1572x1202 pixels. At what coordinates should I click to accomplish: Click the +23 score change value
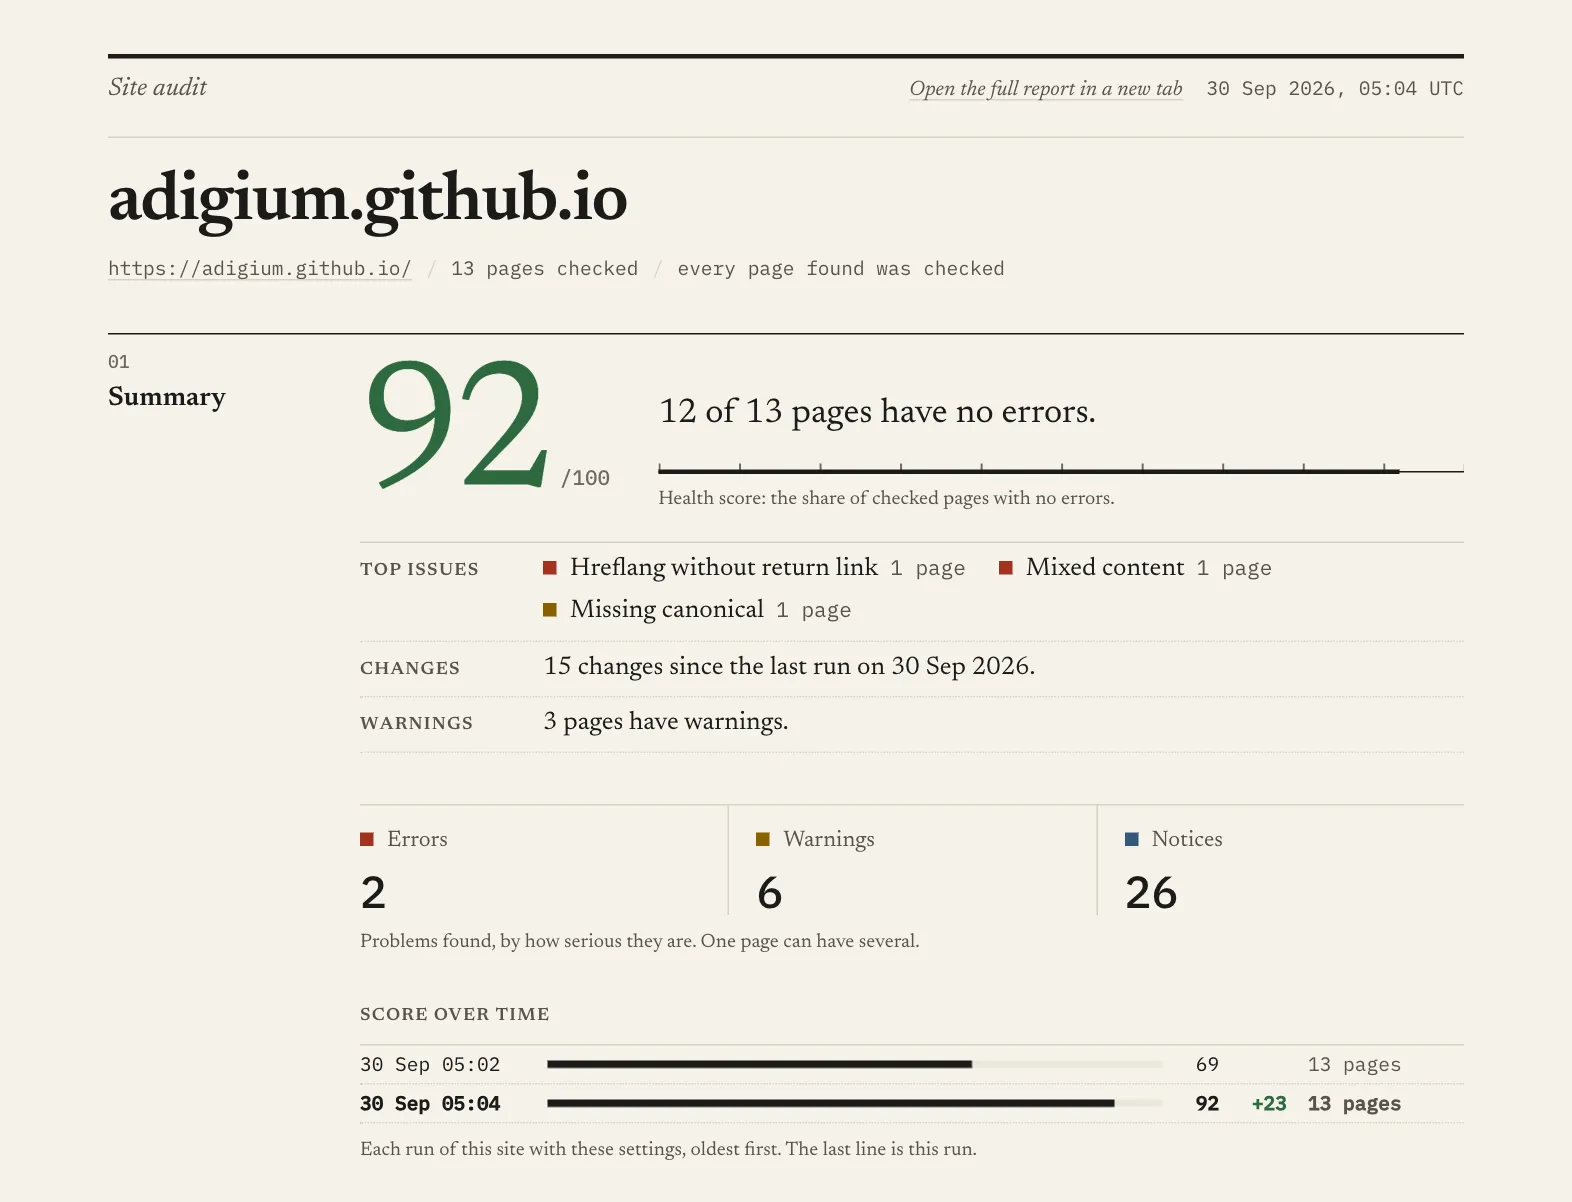tap(1269, 1104)
